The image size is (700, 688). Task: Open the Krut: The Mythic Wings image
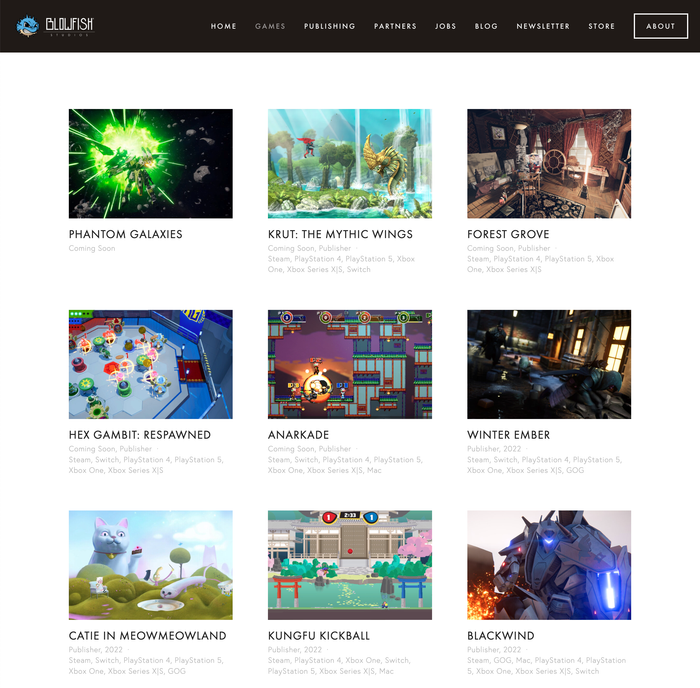pyautogui.click(x=350, y=163)
